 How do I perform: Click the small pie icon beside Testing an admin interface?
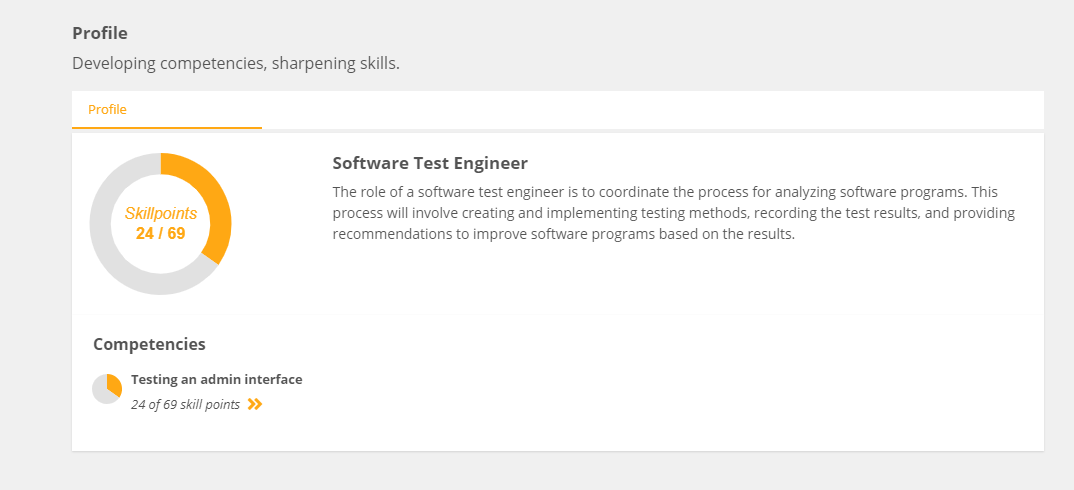point(107,389)
